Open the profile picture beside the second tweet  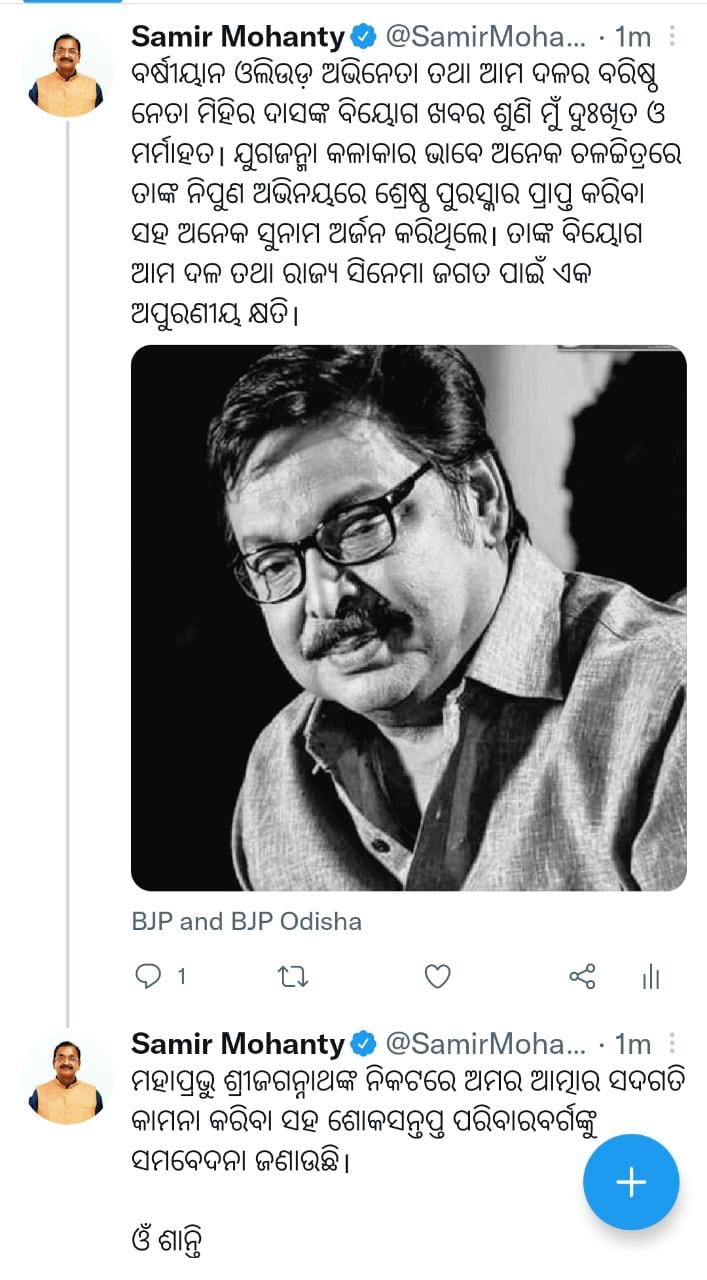tap(68, 1082)
